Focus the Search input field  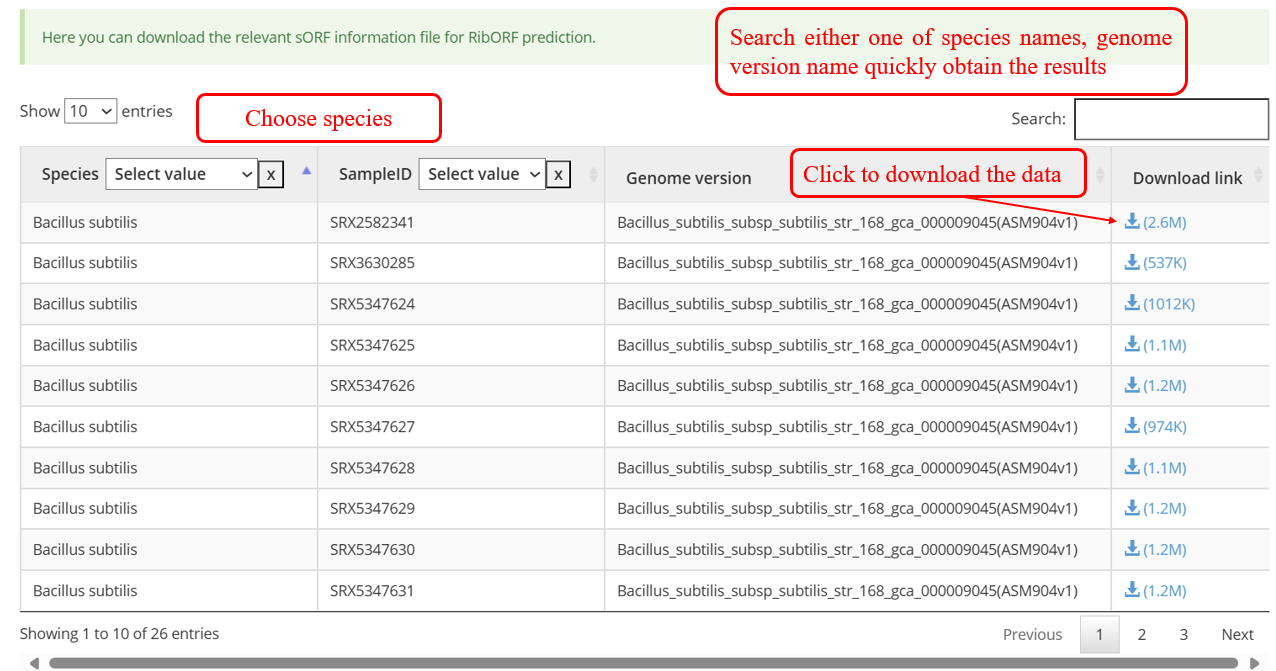(x=1170, y=119)
